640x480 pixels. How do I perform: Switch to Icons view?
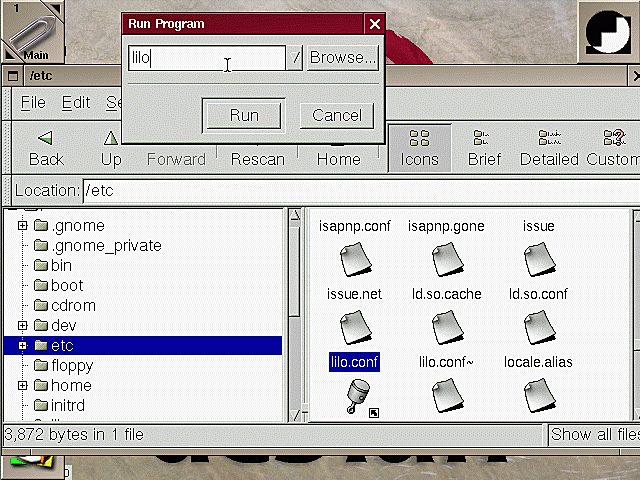coord(419,149)
